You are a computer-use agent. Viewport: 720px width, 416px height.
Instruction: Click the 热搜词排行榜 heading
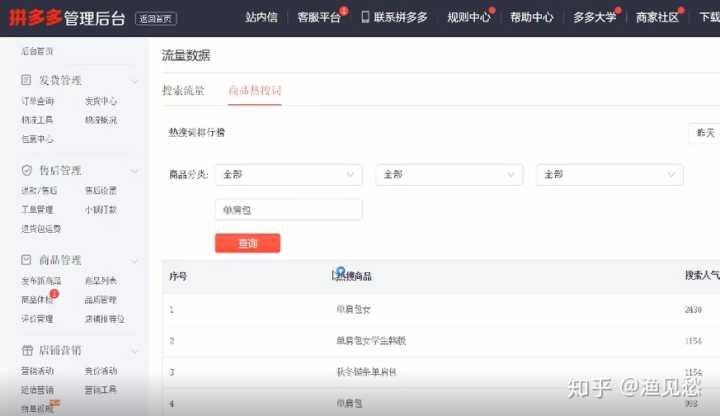click(x=197, y=133)
